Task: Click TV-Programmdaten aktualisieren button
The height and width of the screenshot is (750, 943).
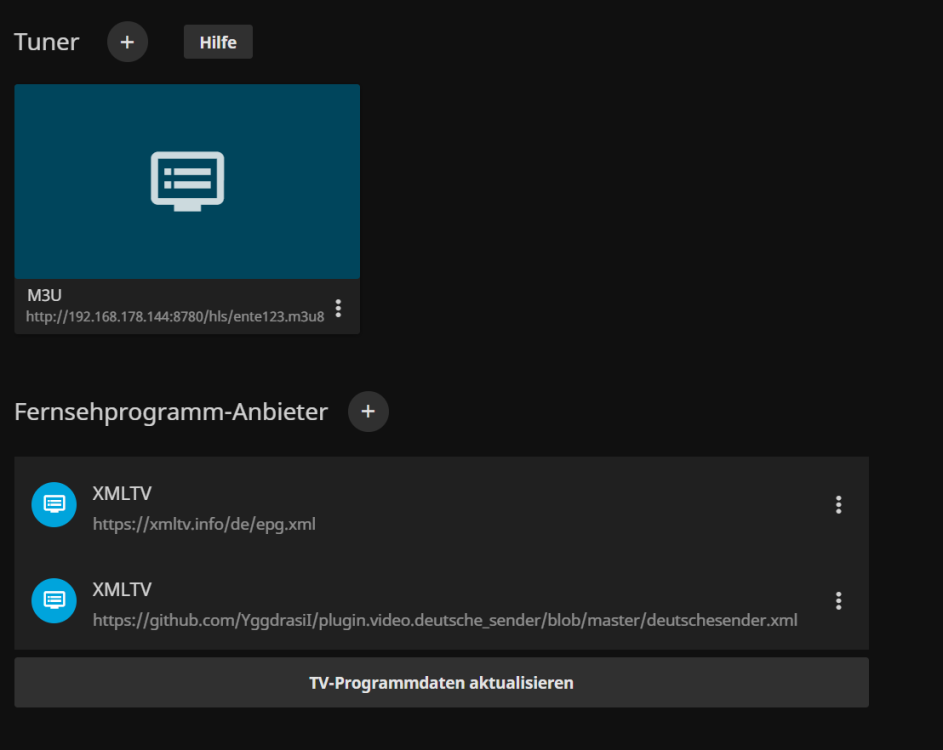Action: [441, 683]
